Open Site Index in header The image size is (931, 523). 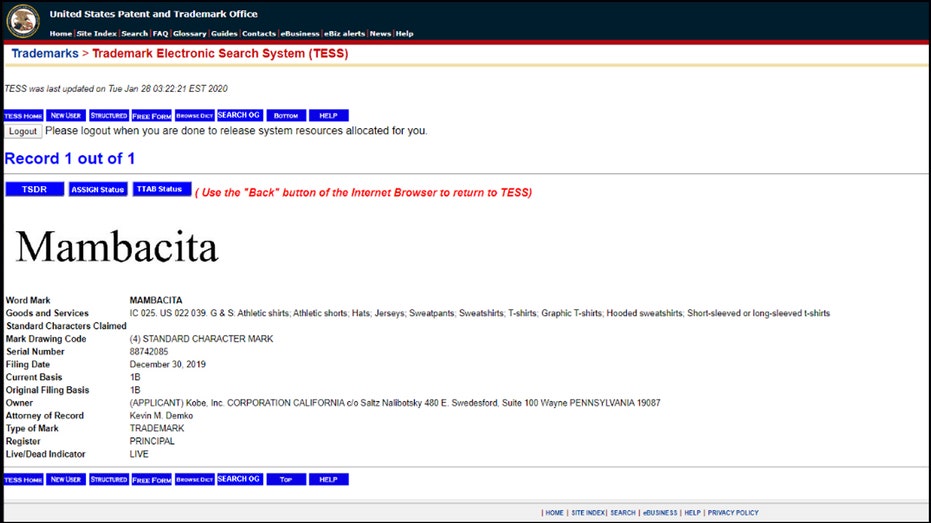(96, 34)
